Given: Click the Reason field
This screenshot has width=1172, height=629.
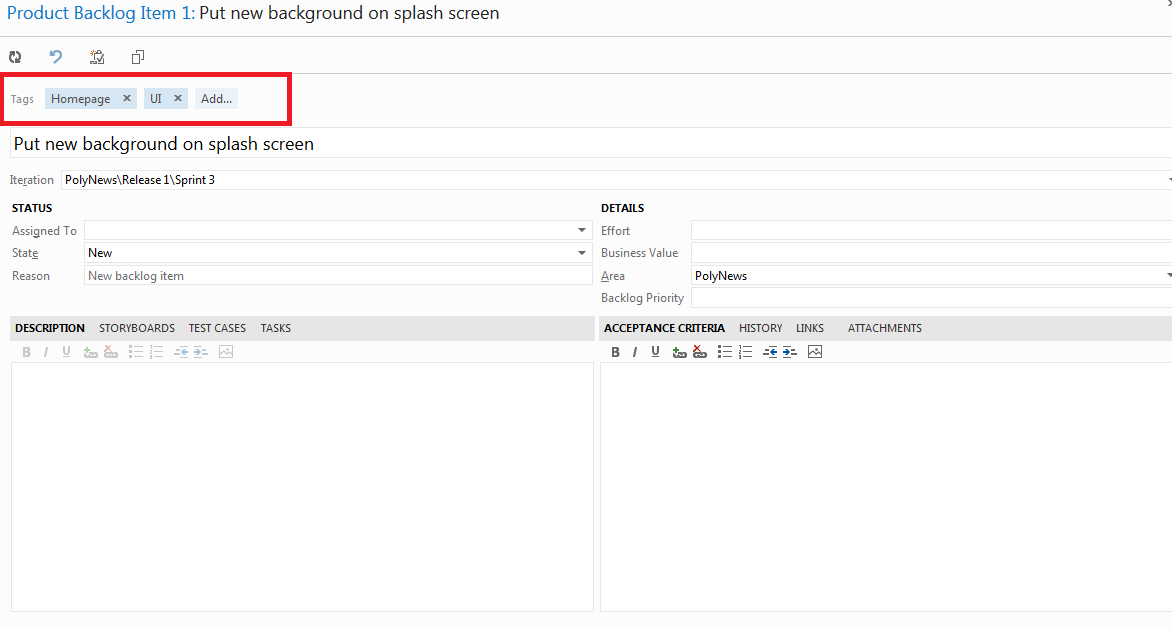Looking at the screenshot, I should point(338,276).
